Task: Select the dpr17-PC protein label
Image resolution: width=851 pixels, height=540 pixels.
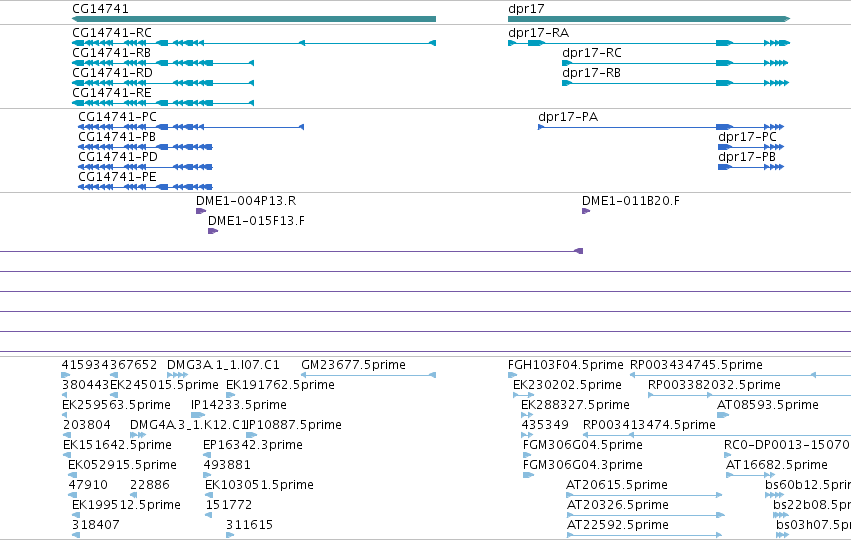Action: pos(747,137)
